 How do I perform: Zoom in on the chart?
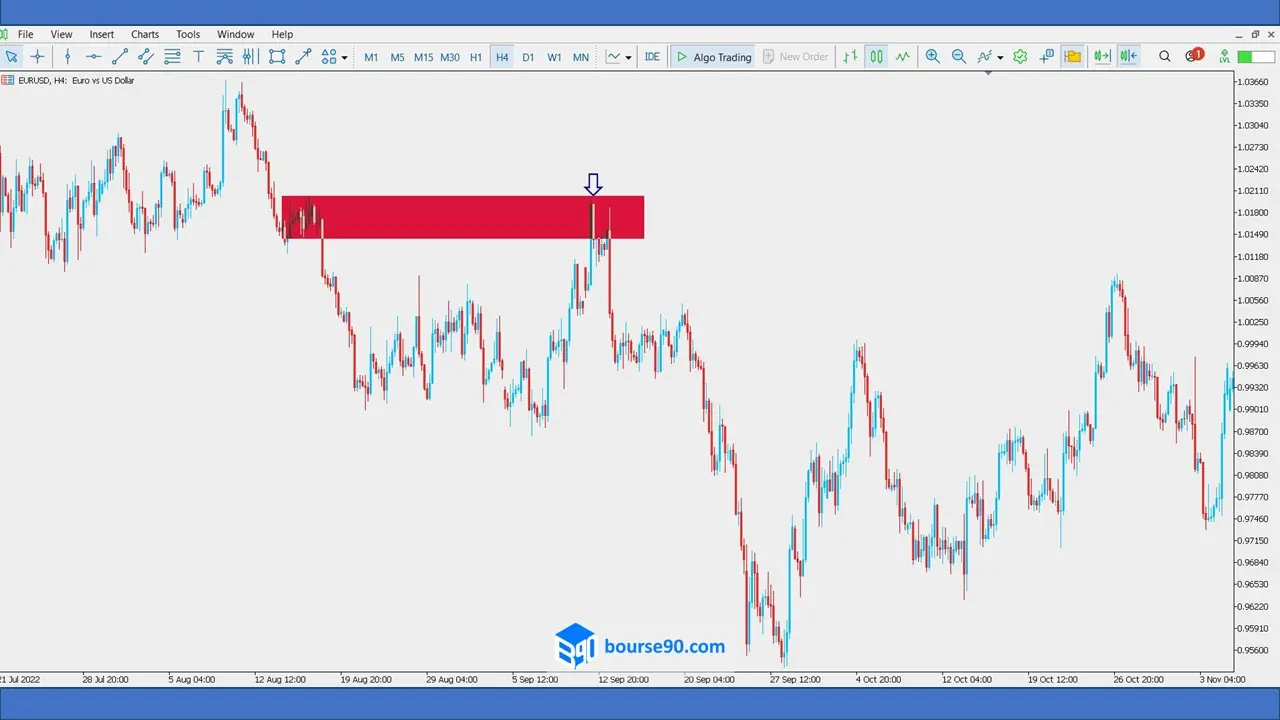point(933,57)
